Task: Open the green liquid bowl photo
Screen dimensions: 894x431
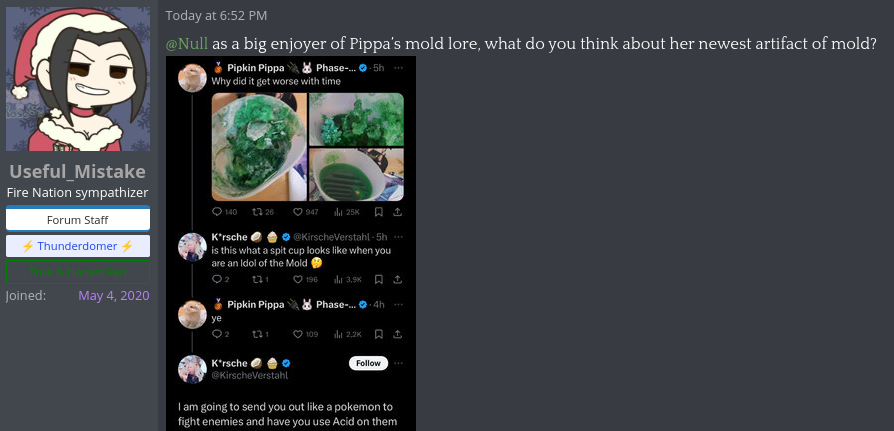Action: (x=356, y=175)
